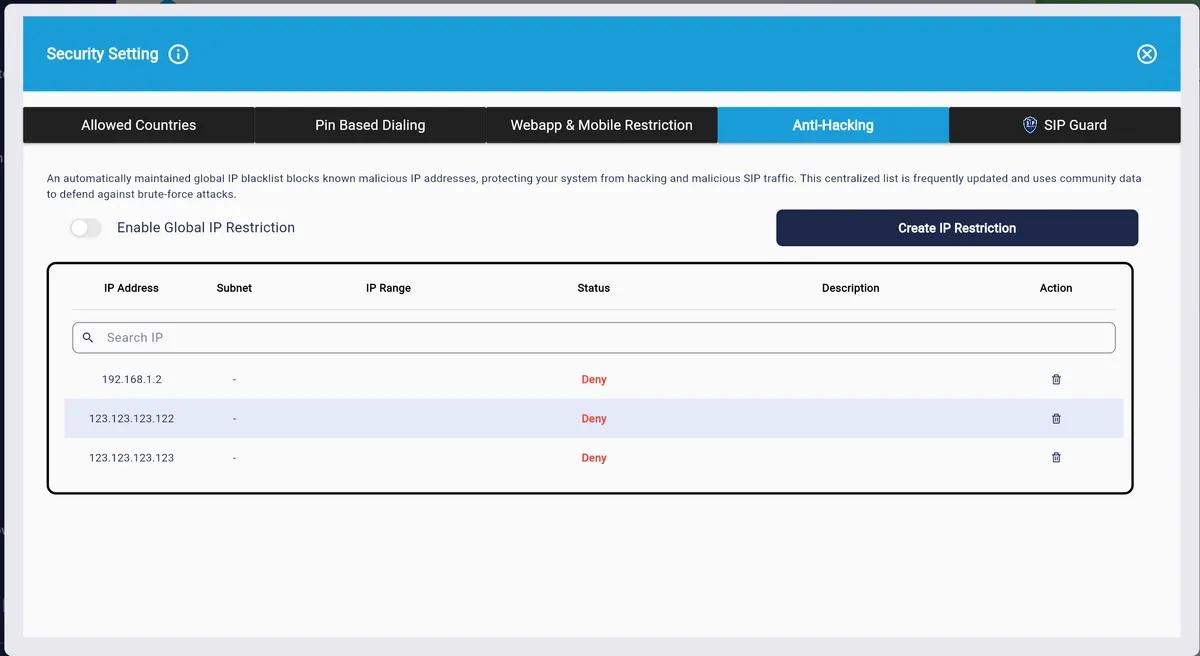Enable Global IP Restriction toggle
1200x656 pixels.
[86, 228]
